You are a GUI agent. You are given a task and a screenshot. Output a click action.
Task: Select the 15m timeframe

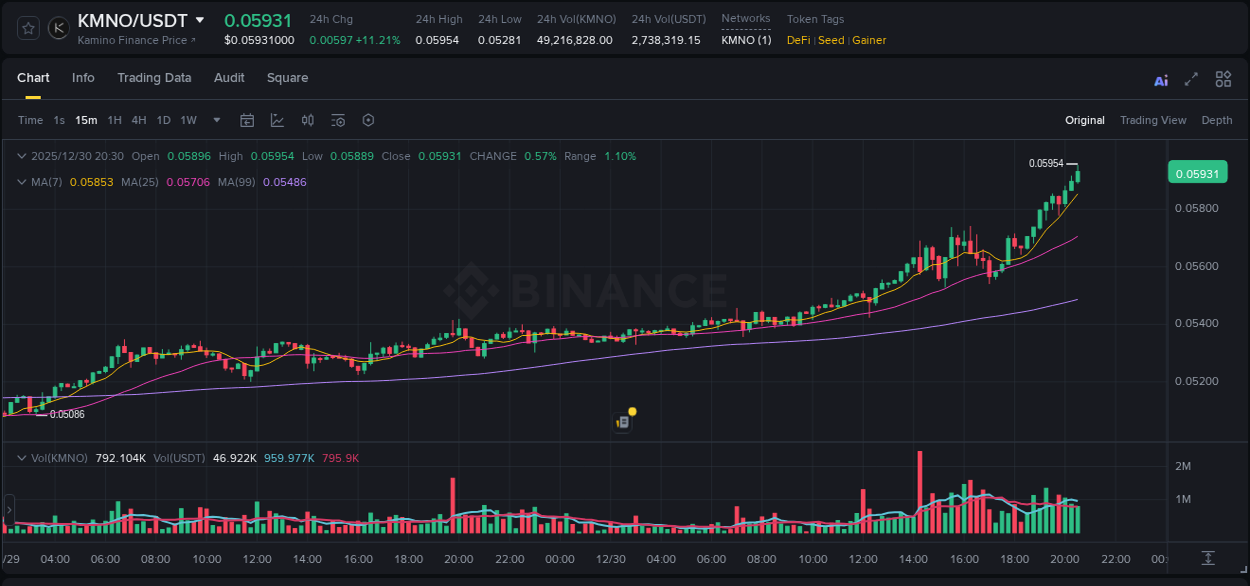coord(86,120)
